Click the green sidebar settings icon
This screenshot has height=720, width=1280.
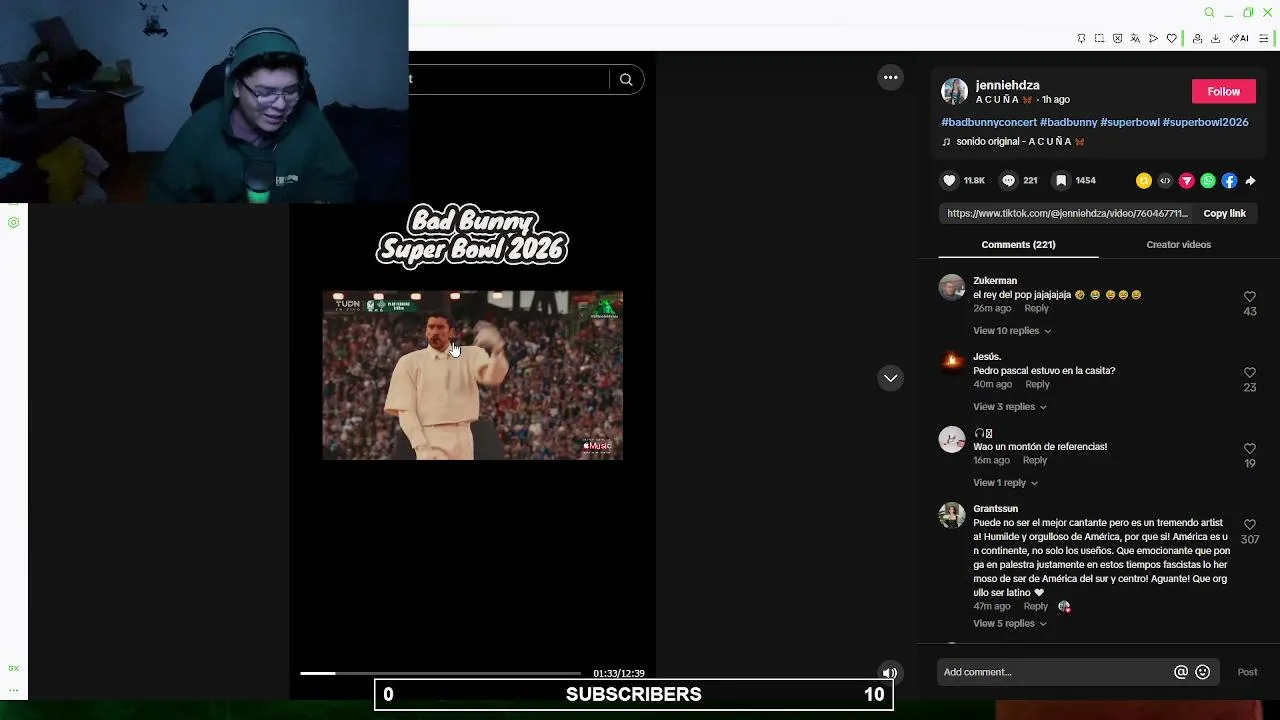click(14, 222)
